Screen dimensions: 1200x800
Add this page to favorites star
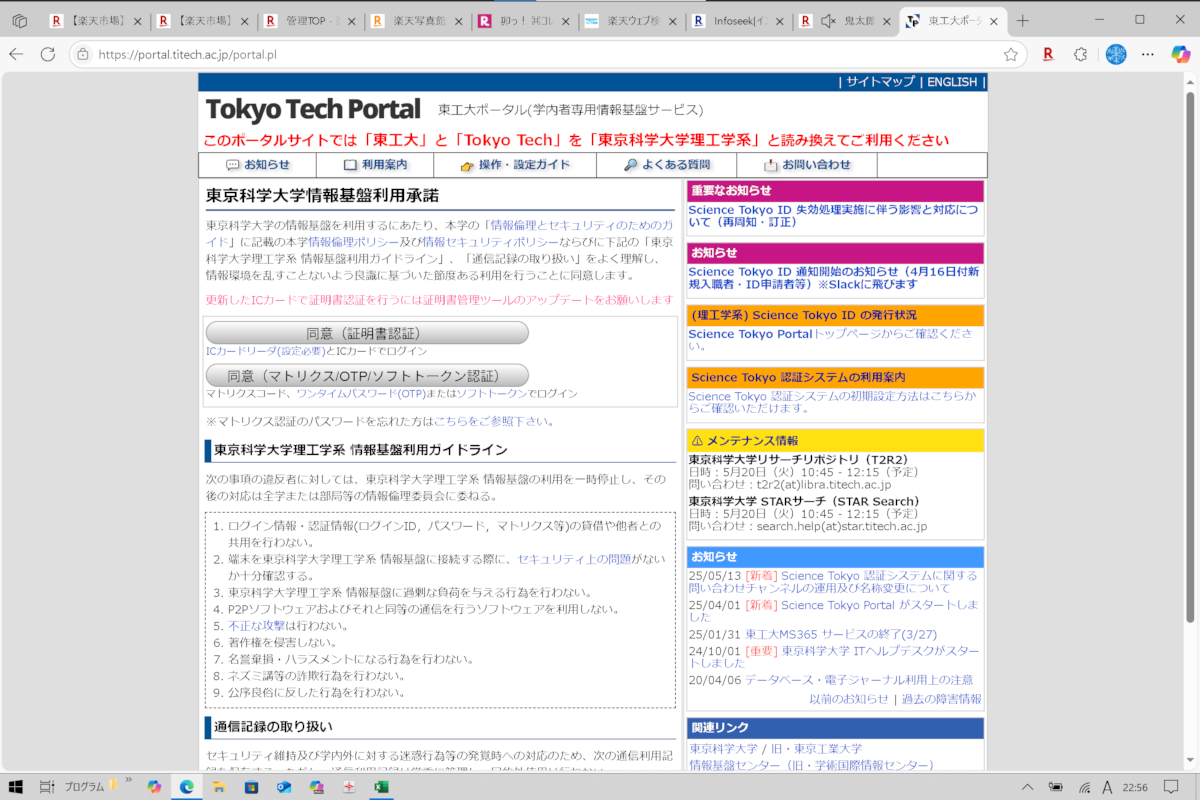click(x=1011, y=54)
